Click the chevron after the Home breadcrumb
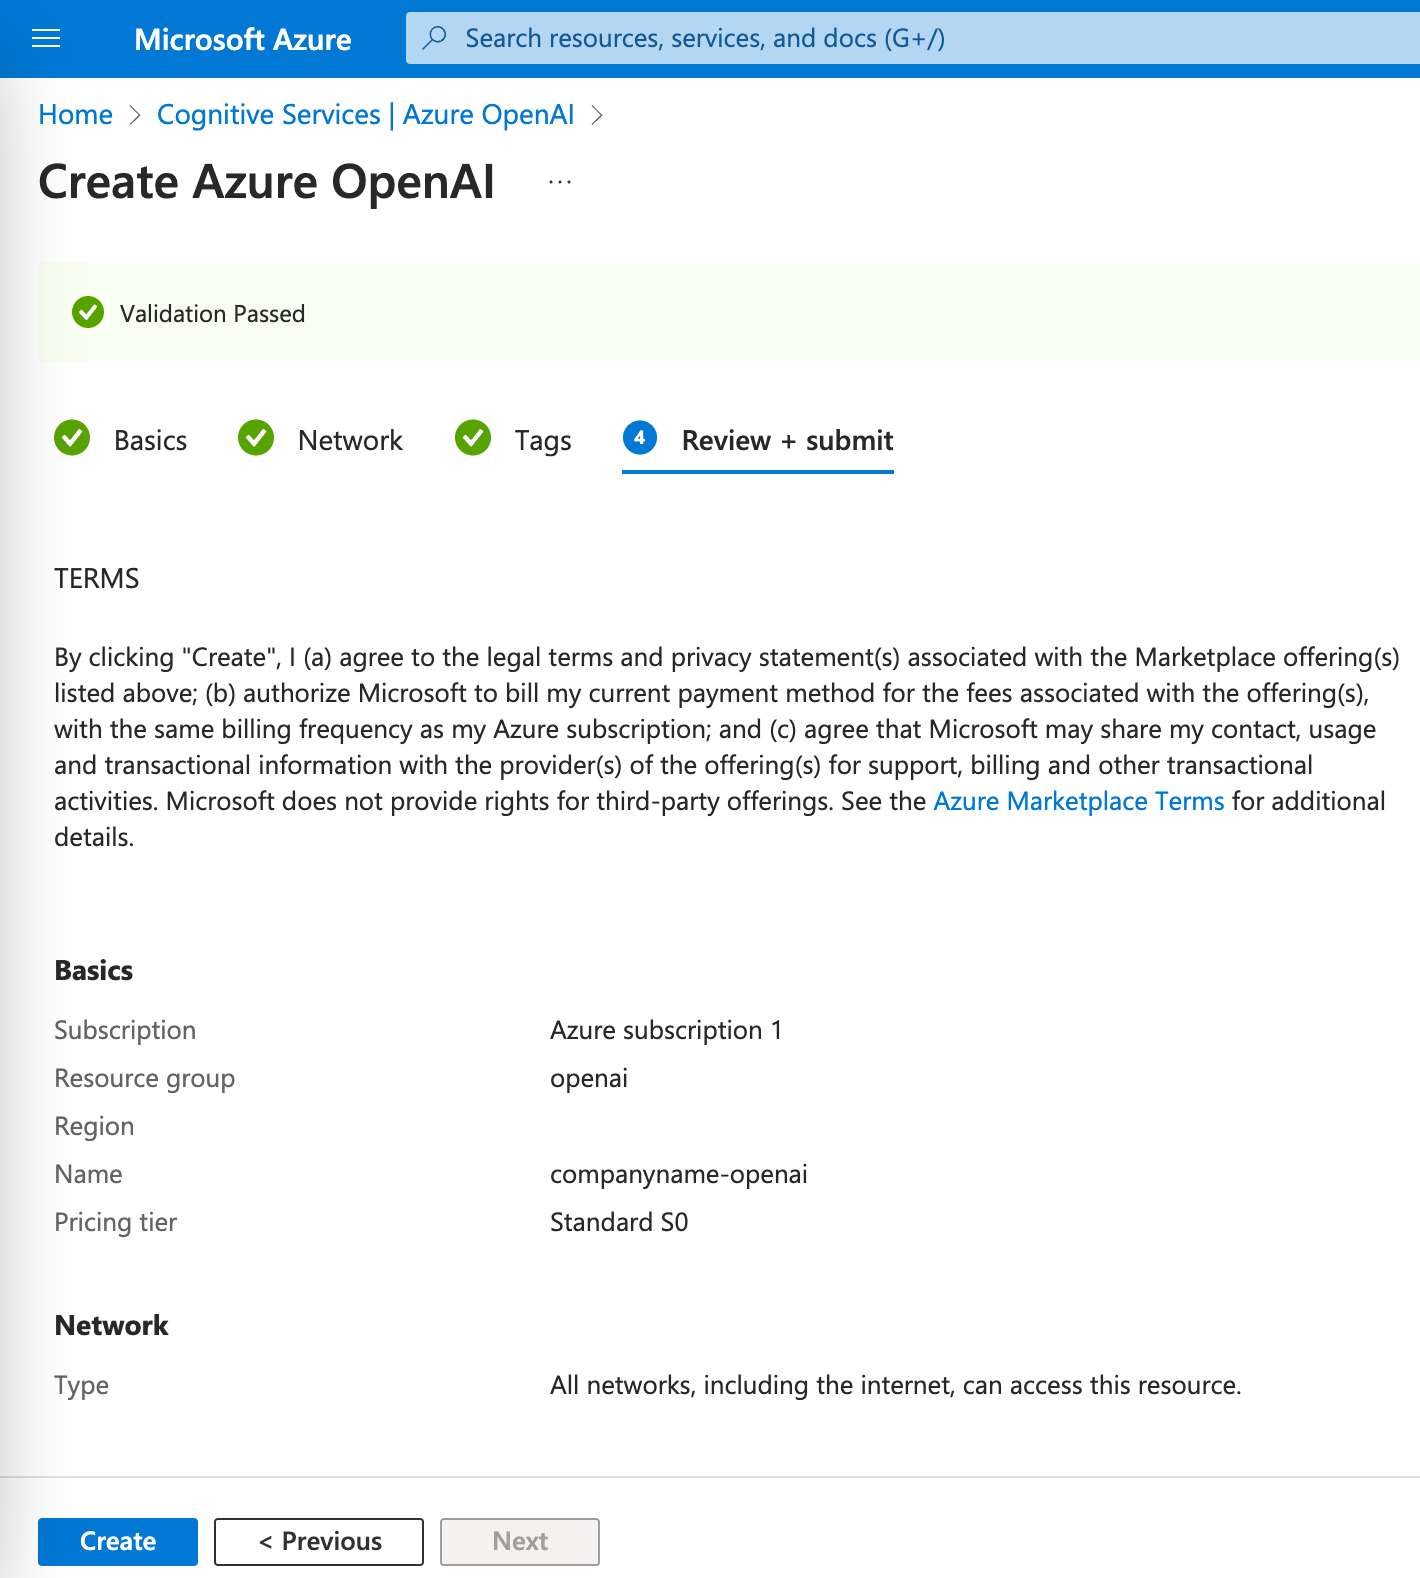 pyautogui.click(x=135, y=116)
